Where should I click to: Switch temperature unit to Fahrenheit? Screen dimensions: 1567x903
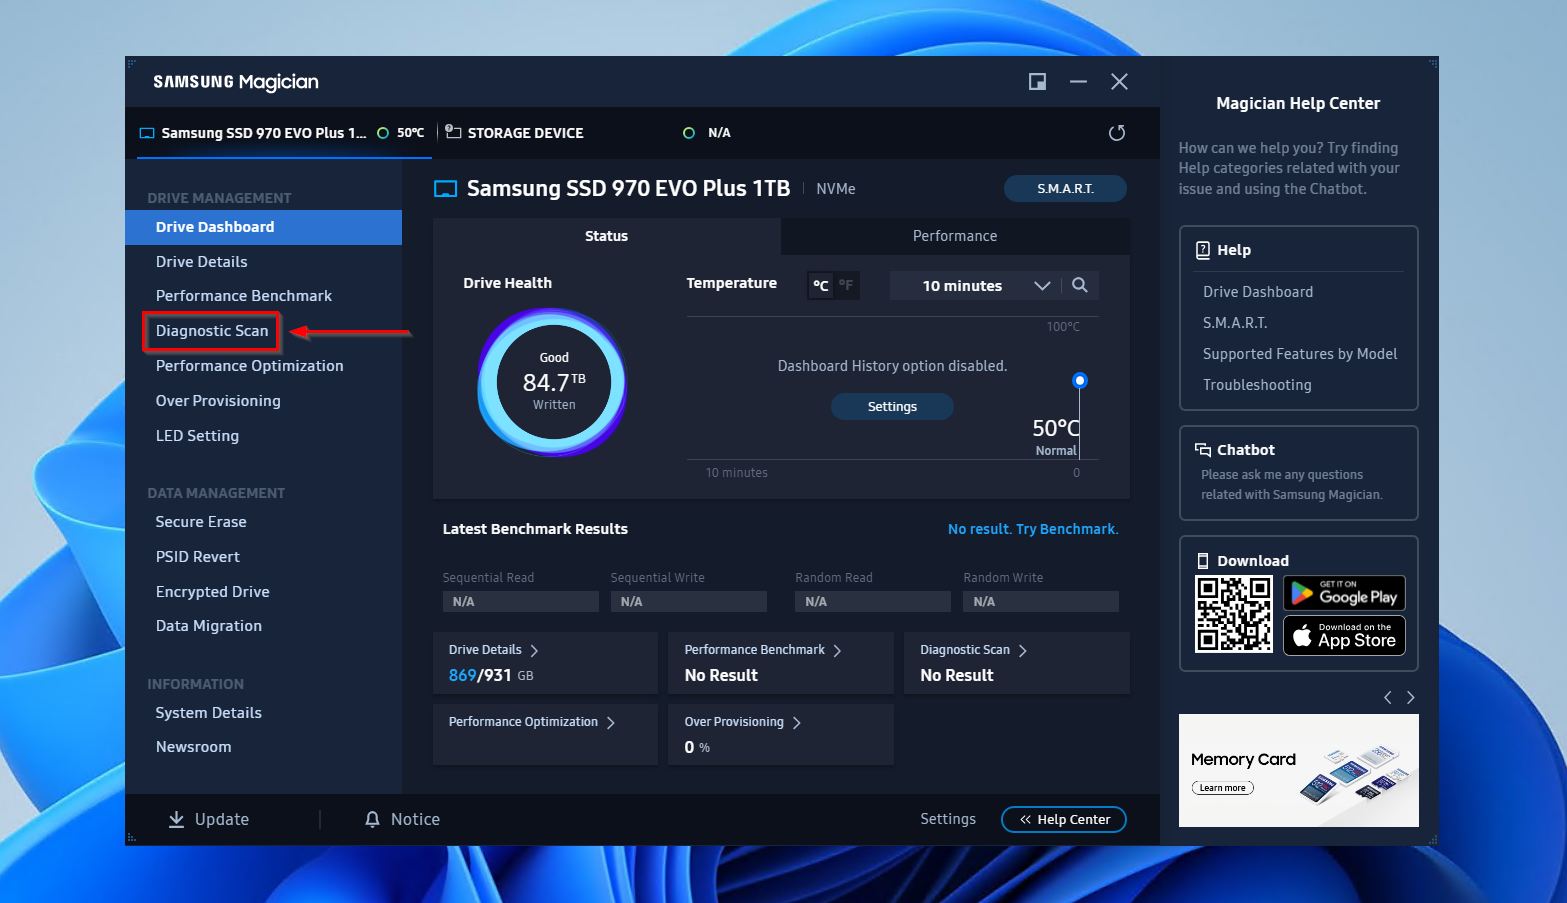point(846,285)
